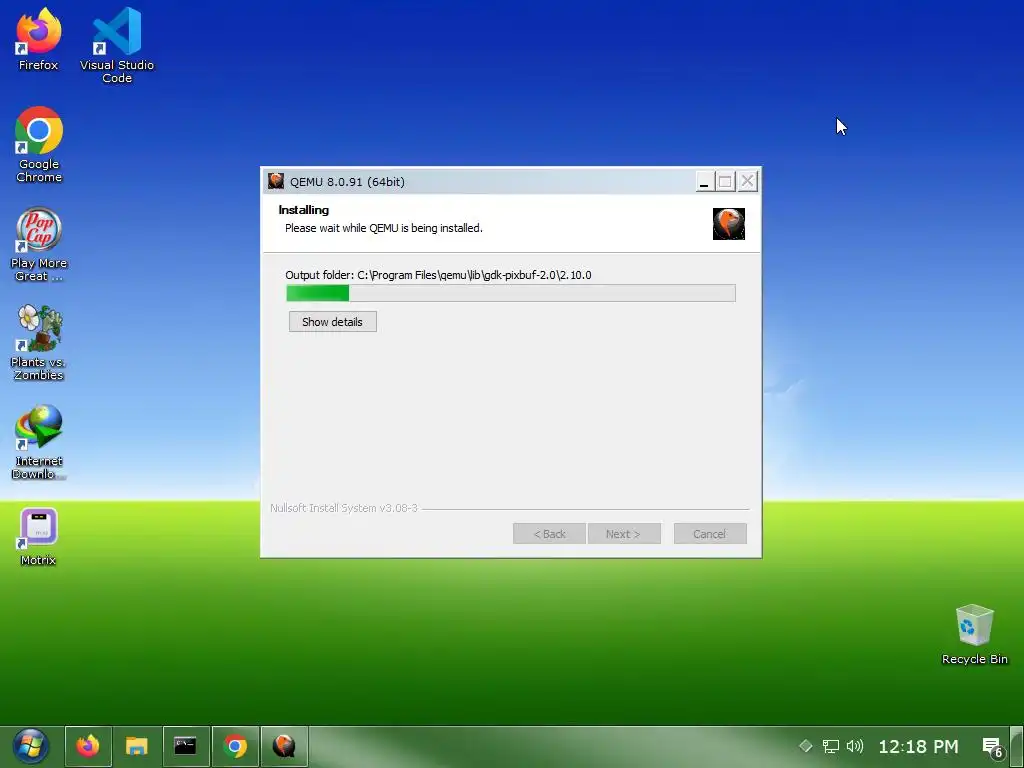
Task: Click the maximize button of QEMU installer
Action: click(725, 181)
